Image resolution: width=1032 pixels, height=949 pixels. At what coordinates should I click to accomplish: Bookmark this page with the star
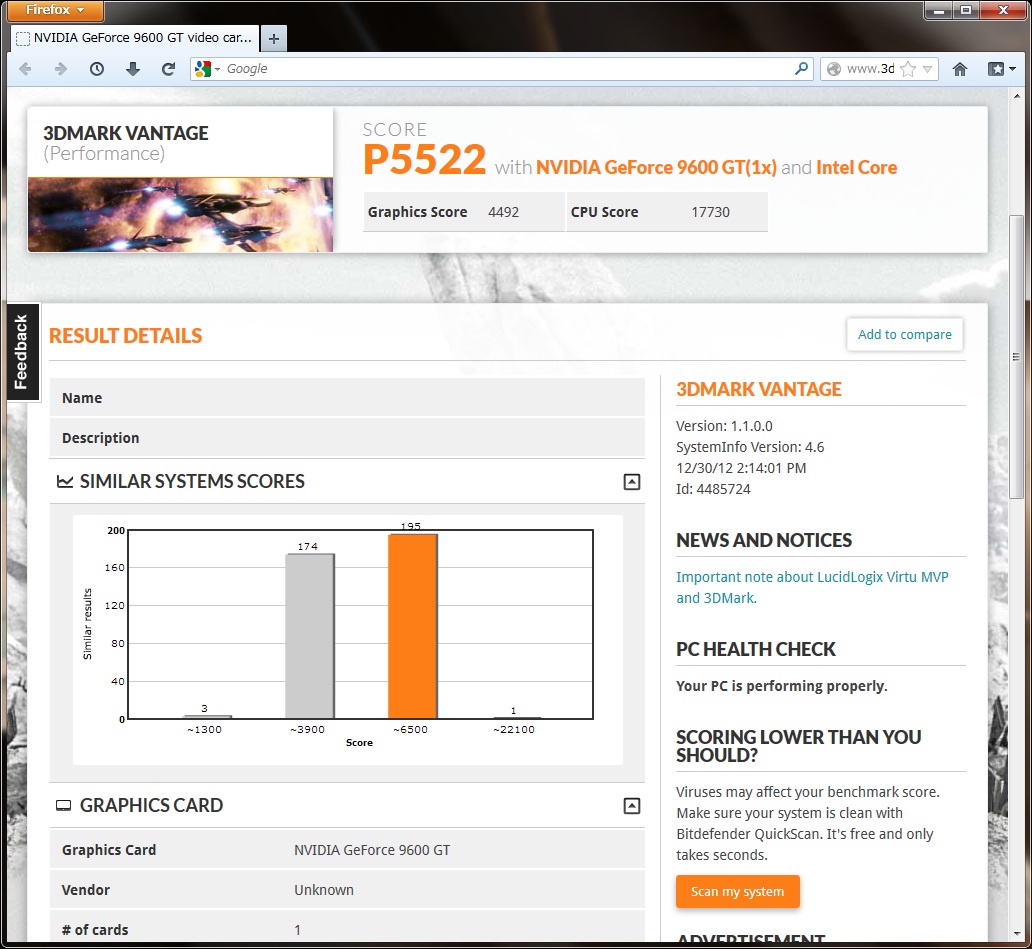pyautogui.click(x=908, y=68)
